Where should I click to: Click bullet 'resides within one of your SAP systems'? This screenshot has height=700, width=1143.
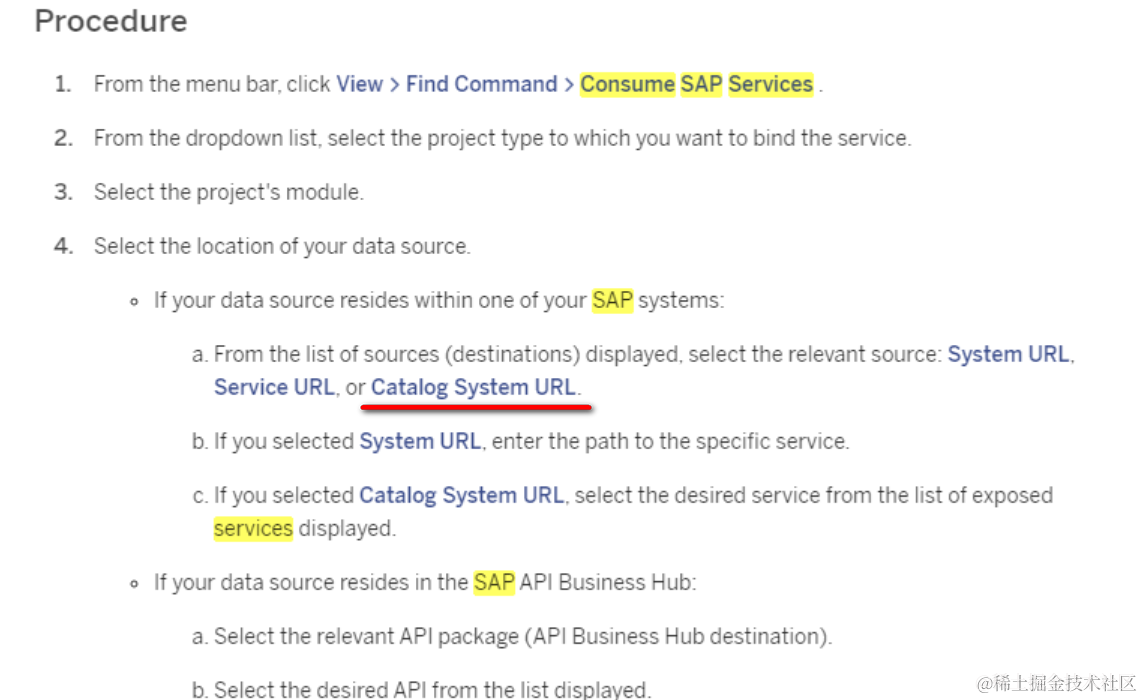tap(439, 300)
